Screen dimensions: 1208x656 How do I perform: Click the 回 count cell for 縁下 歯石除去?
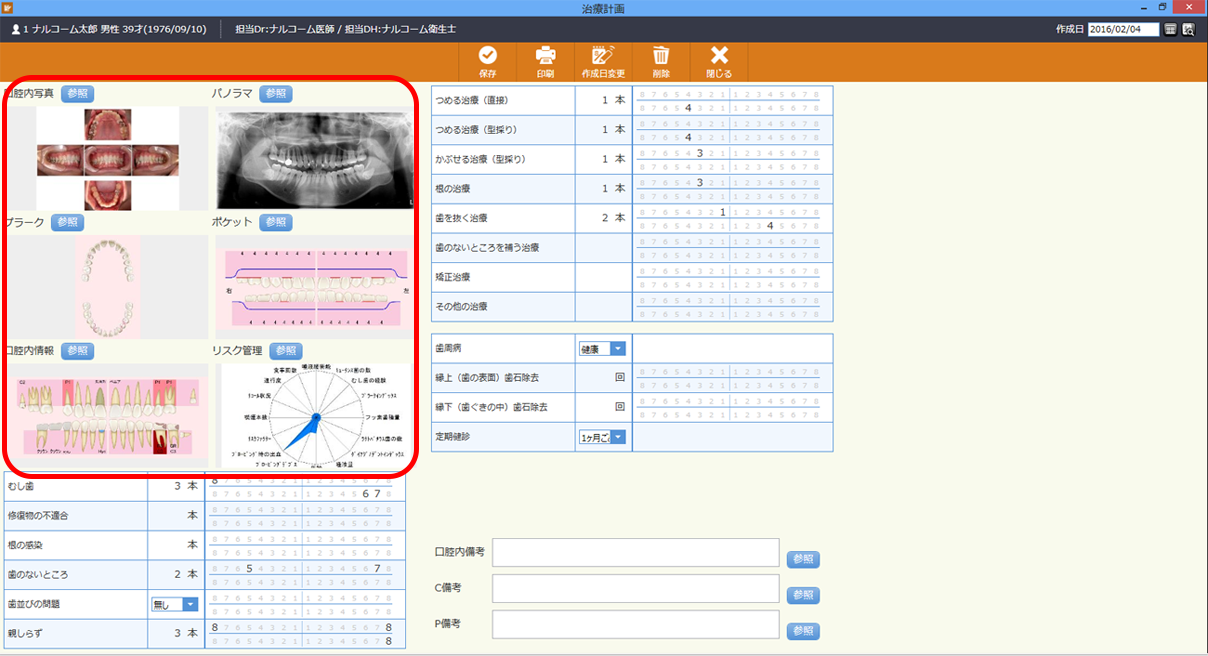[604, 408]
